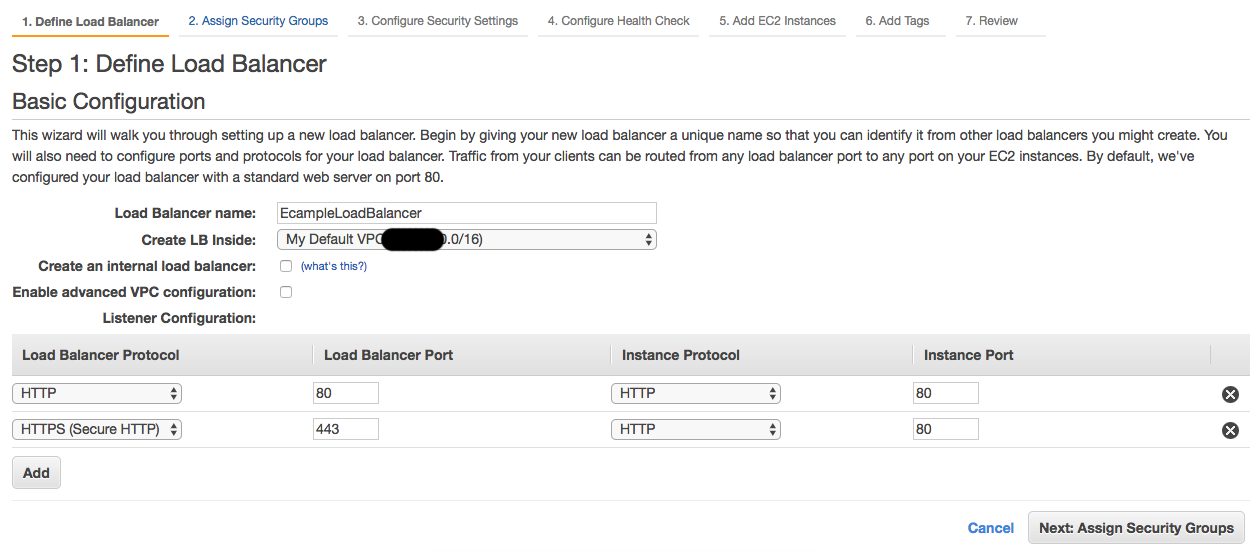The height and width of the screenshot is (552, 1258).
Task: Expand the HTTPS (Secure HTTP) protocol dropdown
Action: pyautogui.click(x=97, y=429)
